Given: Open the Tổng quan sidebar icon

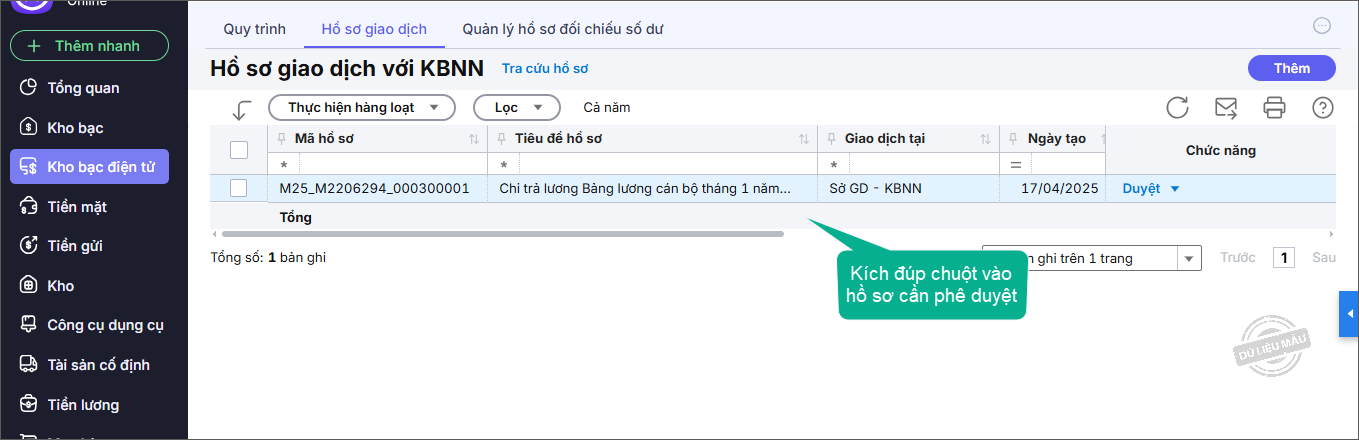Looking at the screenshot, I should [x=29, y=88].
